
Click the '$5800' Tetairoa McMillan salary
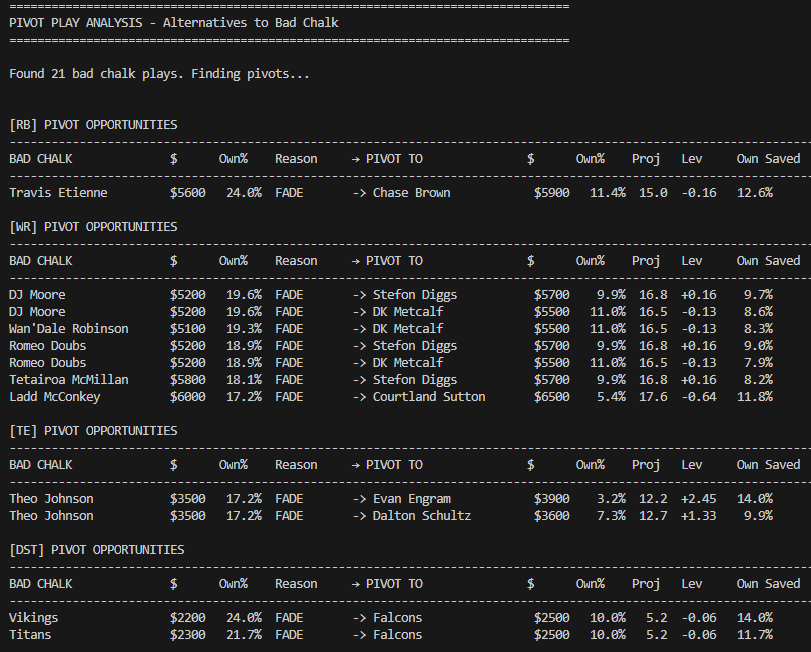(188, 380)
